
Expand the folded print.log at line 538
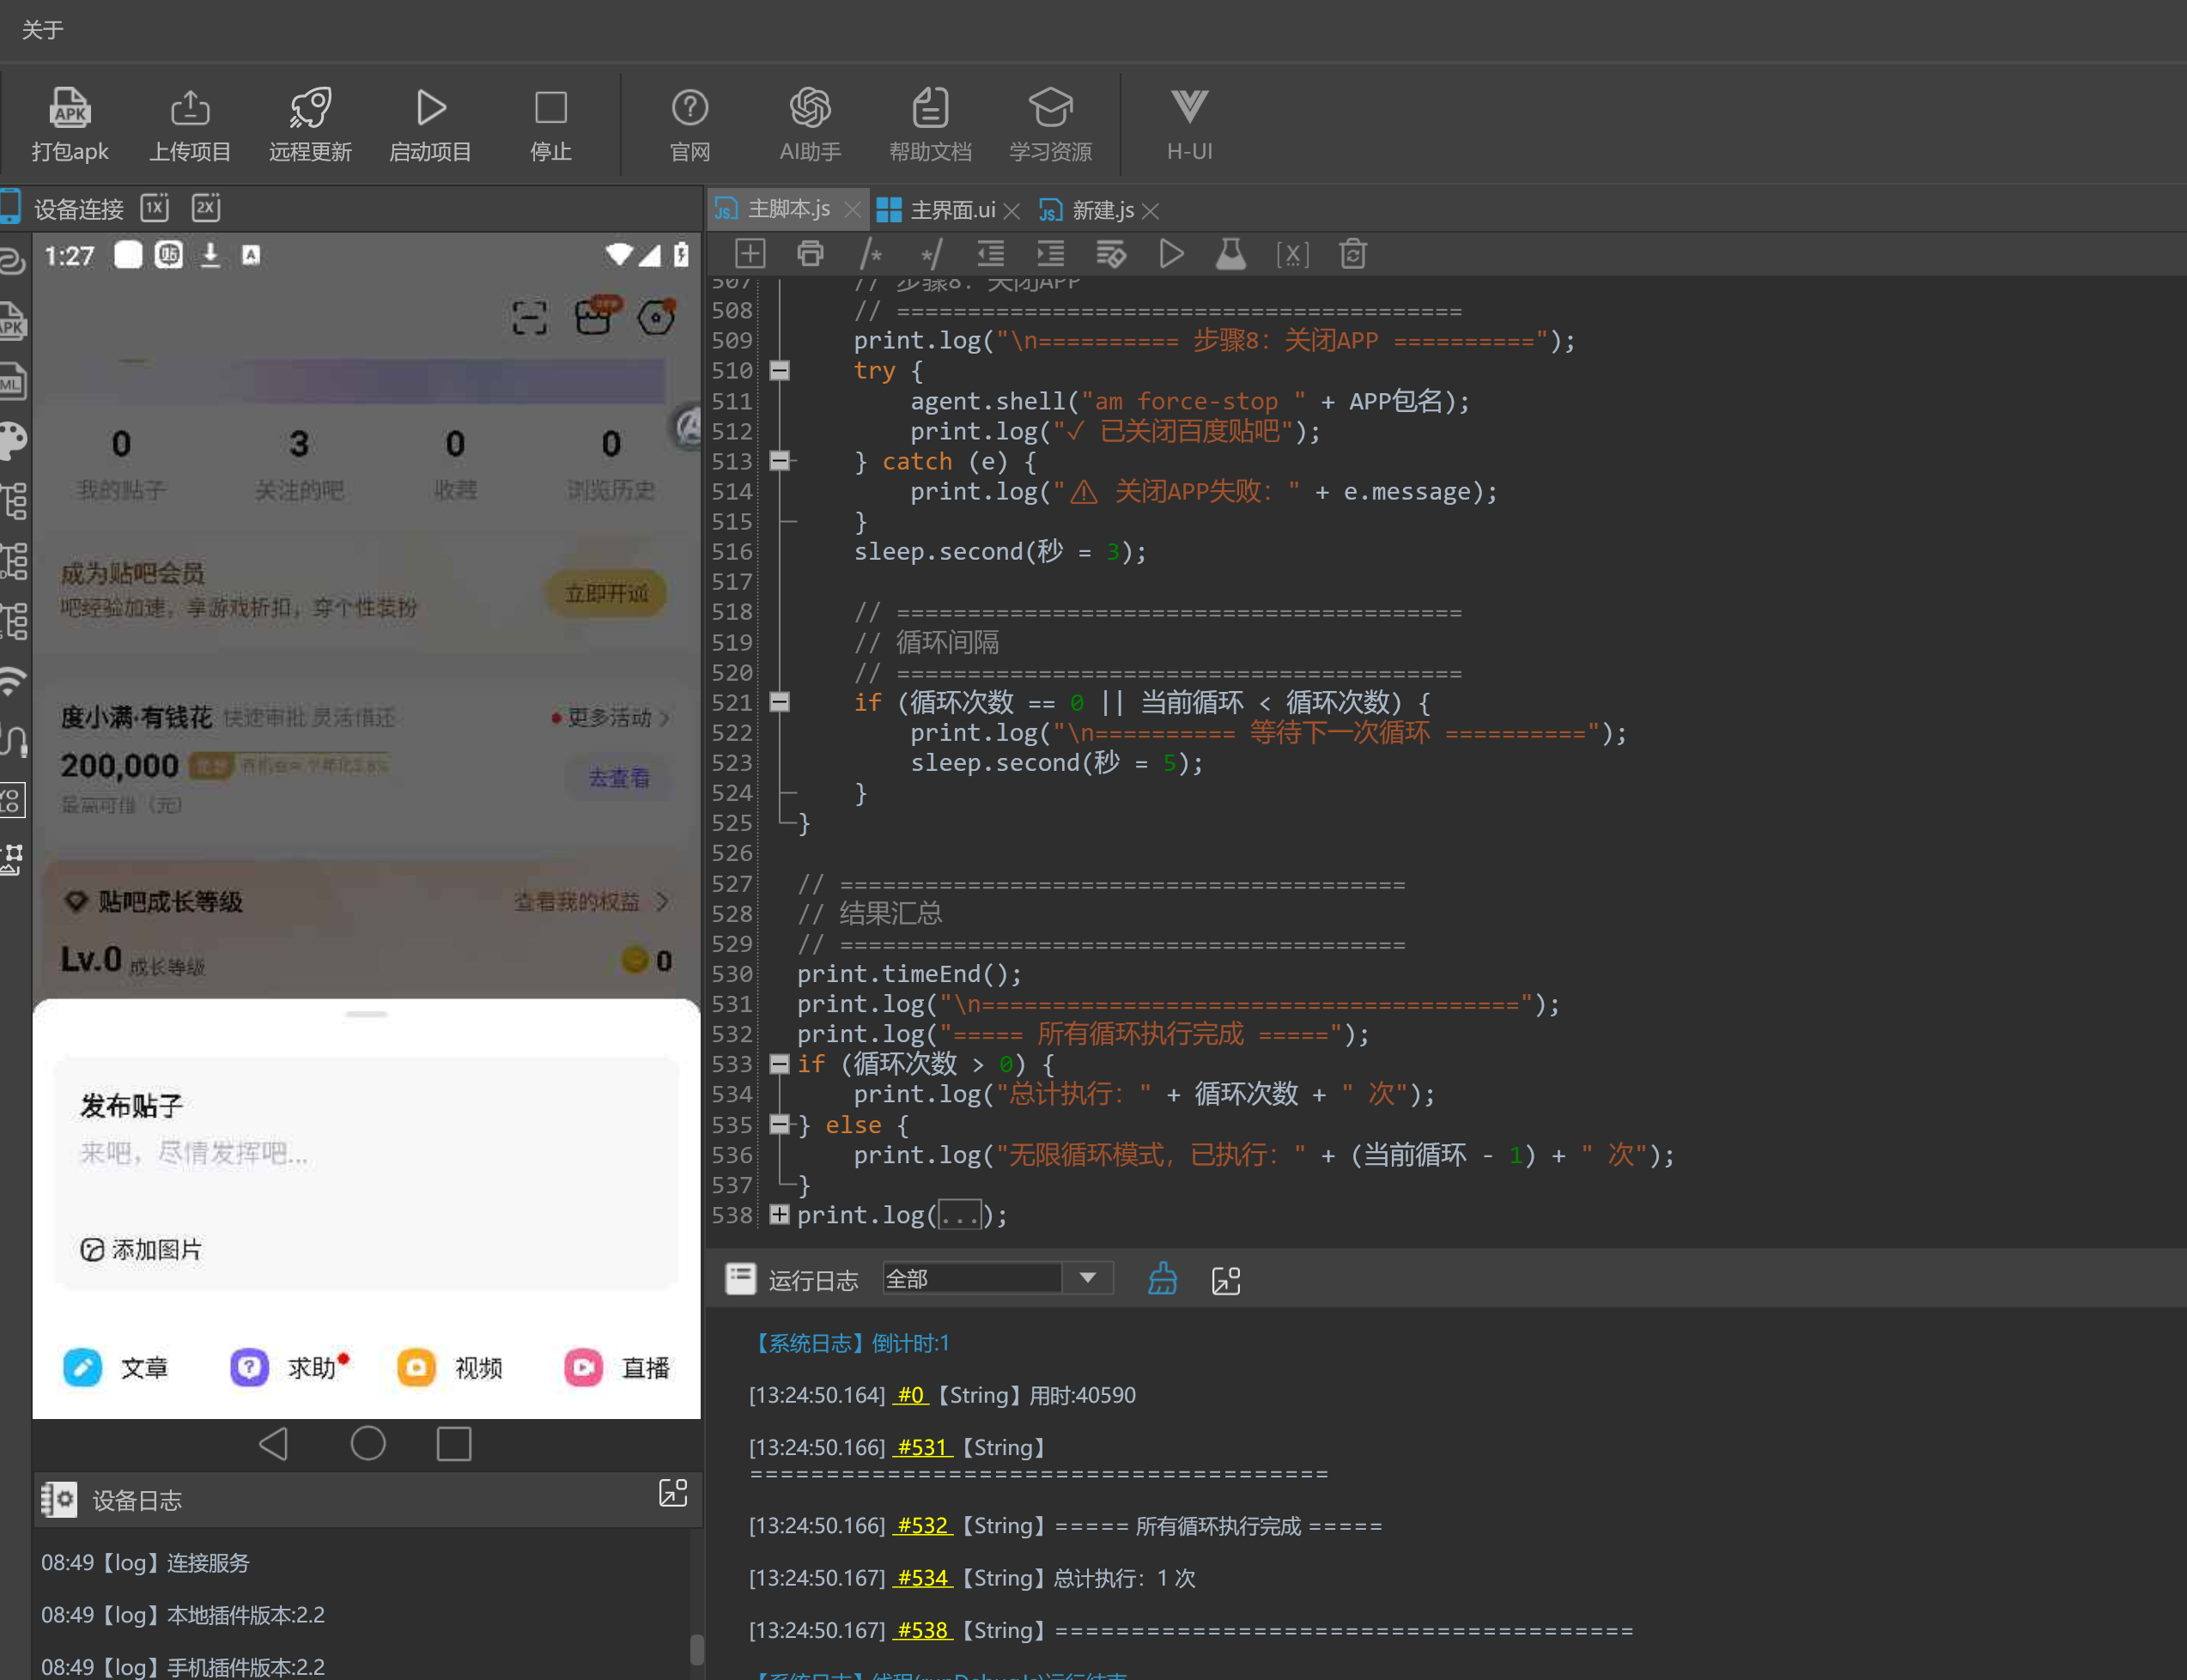click(x=780, y=1214)
